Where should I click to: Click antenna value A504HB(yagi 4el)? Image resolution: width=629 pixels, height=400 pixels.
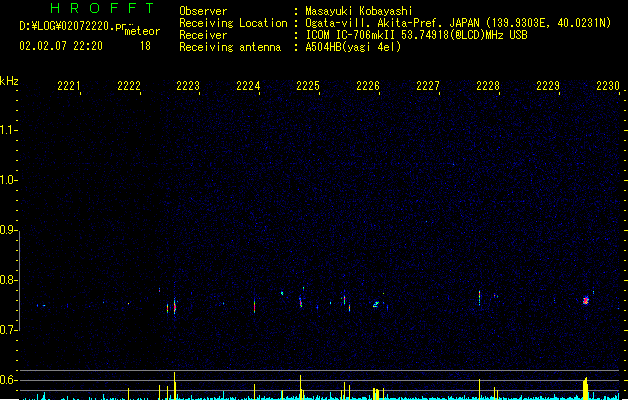click(353, 47)
